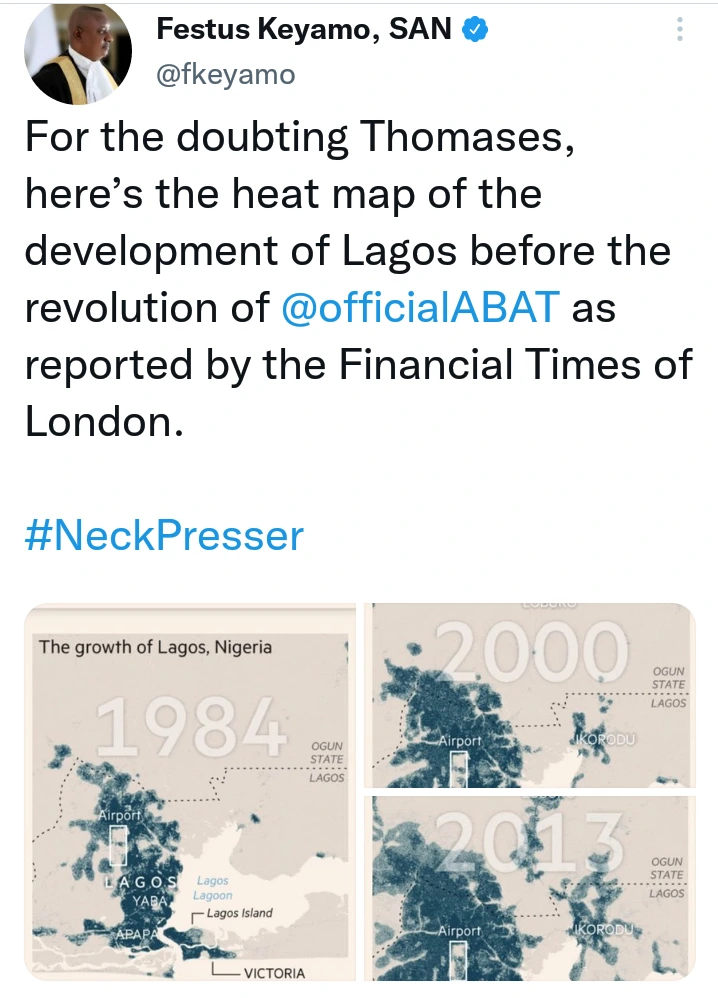Open the @fkeyamo handle link

(225, 74)
